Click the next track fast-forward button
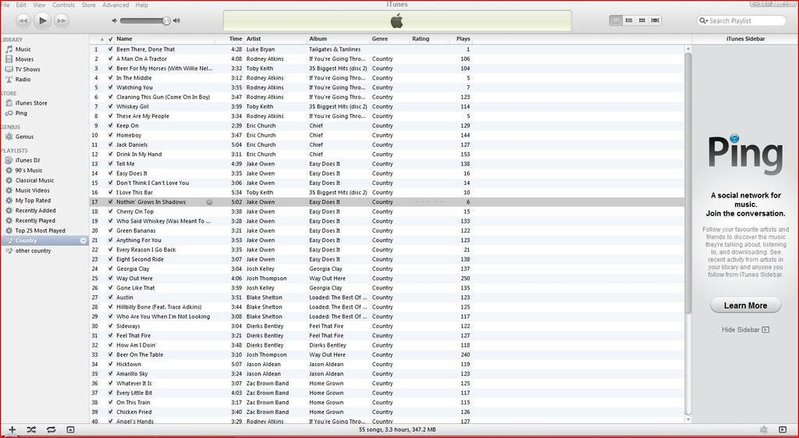The image size is (799, 438). (61, 20)
